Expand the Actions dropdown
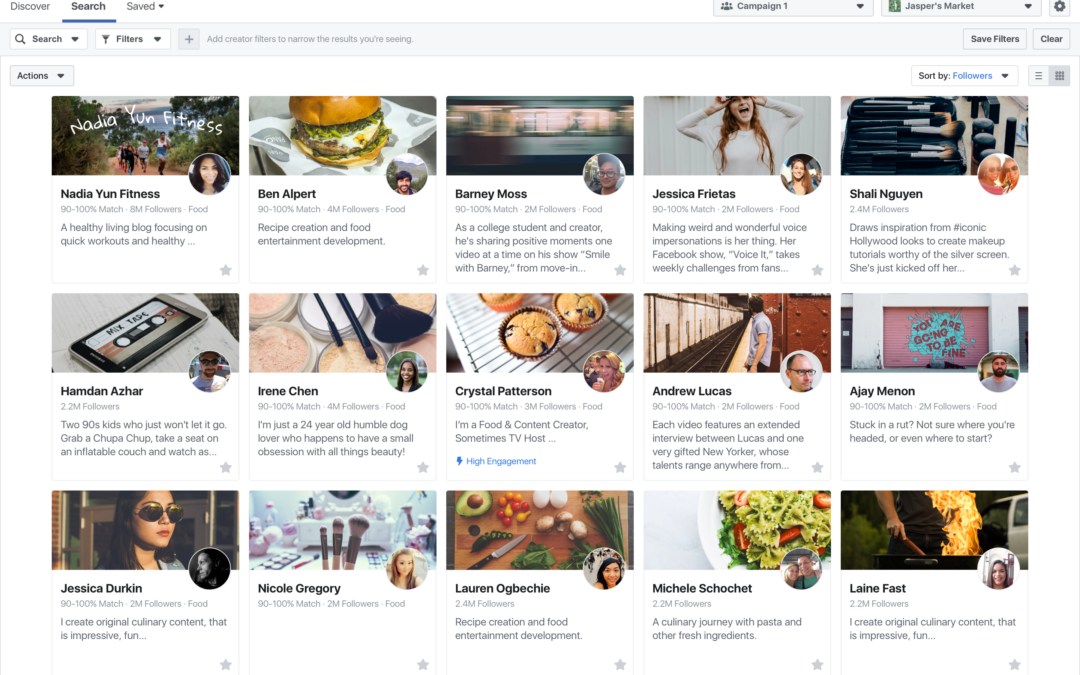Viewport: 1080px width, 675px height. 40,75
